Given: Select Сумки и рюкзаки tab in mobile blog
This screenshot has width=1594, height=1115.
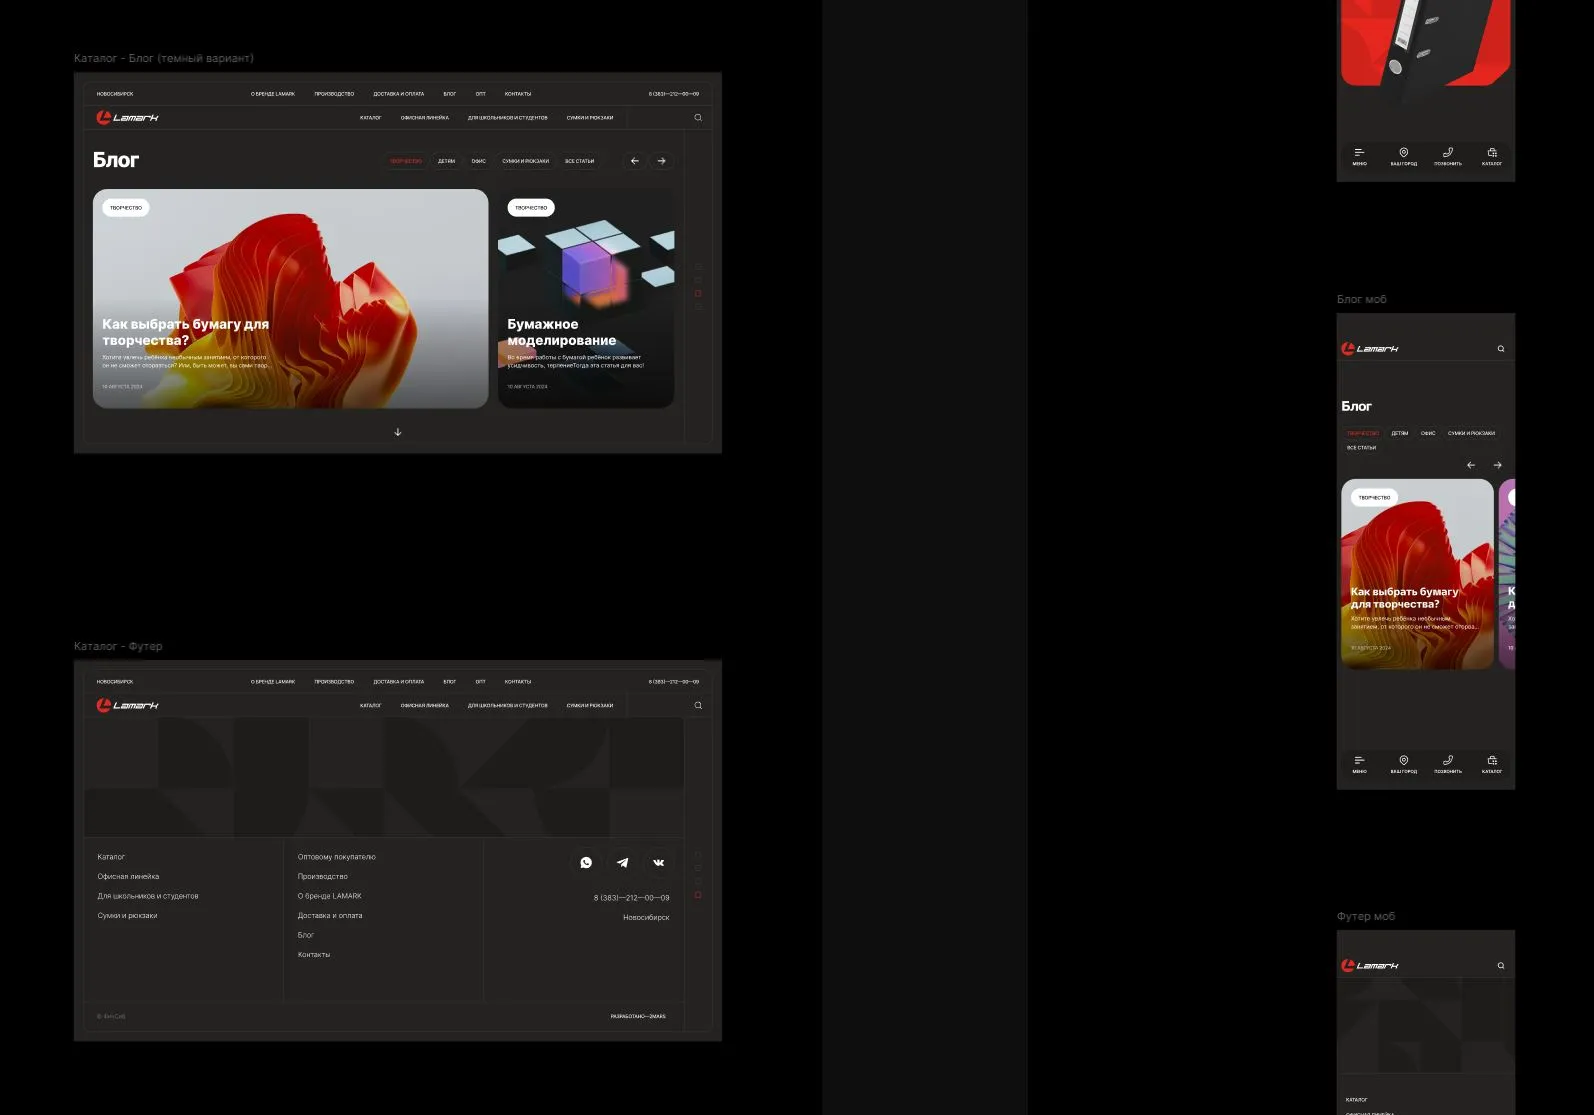Looking at the screenshot, I should point(1471,433).
